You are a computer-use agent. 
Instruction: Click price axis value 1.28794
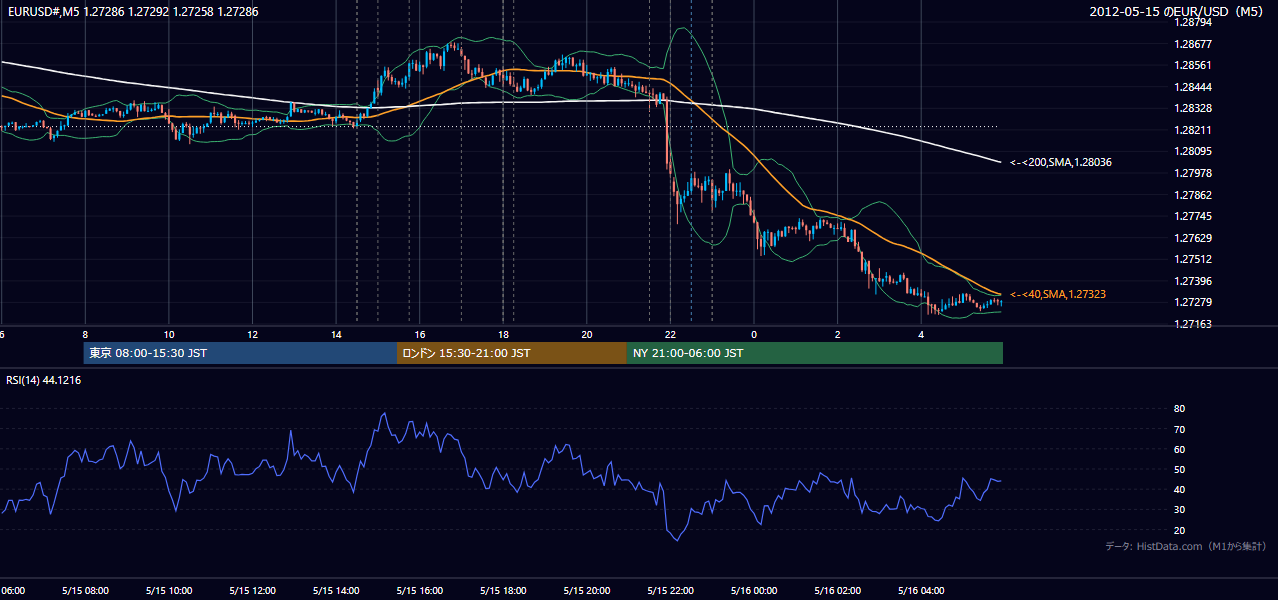pyautogui.click(x=1193, y=22)
